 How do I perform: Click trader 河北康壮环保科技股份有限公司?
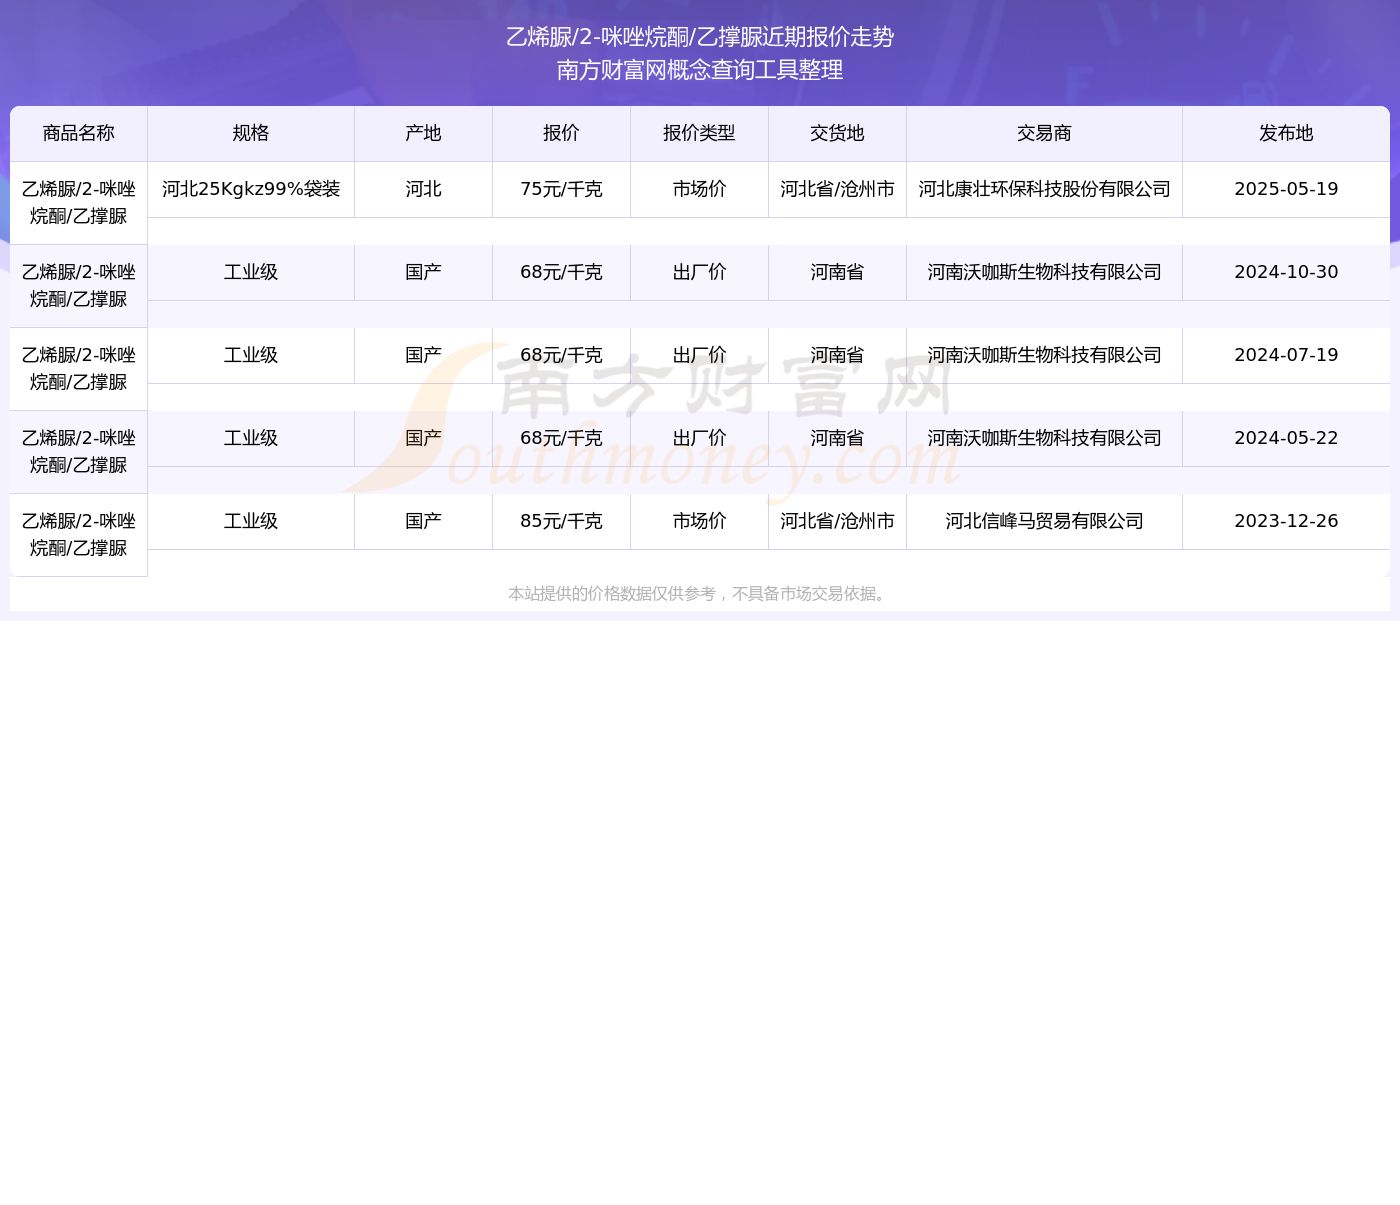[x=1044, y=189]
